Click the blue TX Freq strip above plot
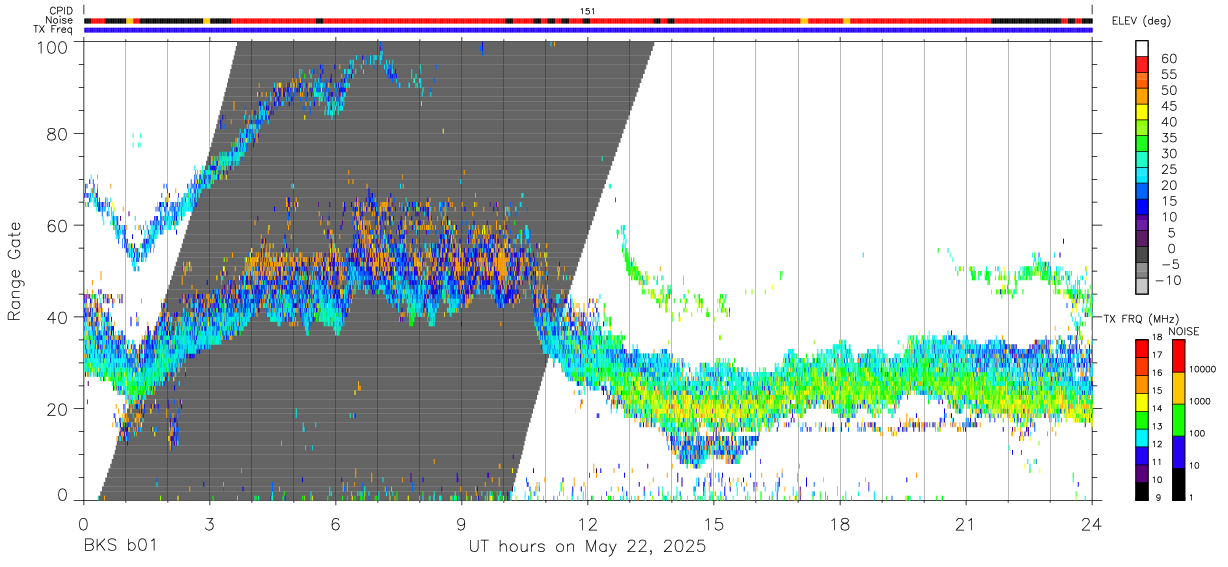Viewport: 1228px width, 567px height. (x=588, y=30)
